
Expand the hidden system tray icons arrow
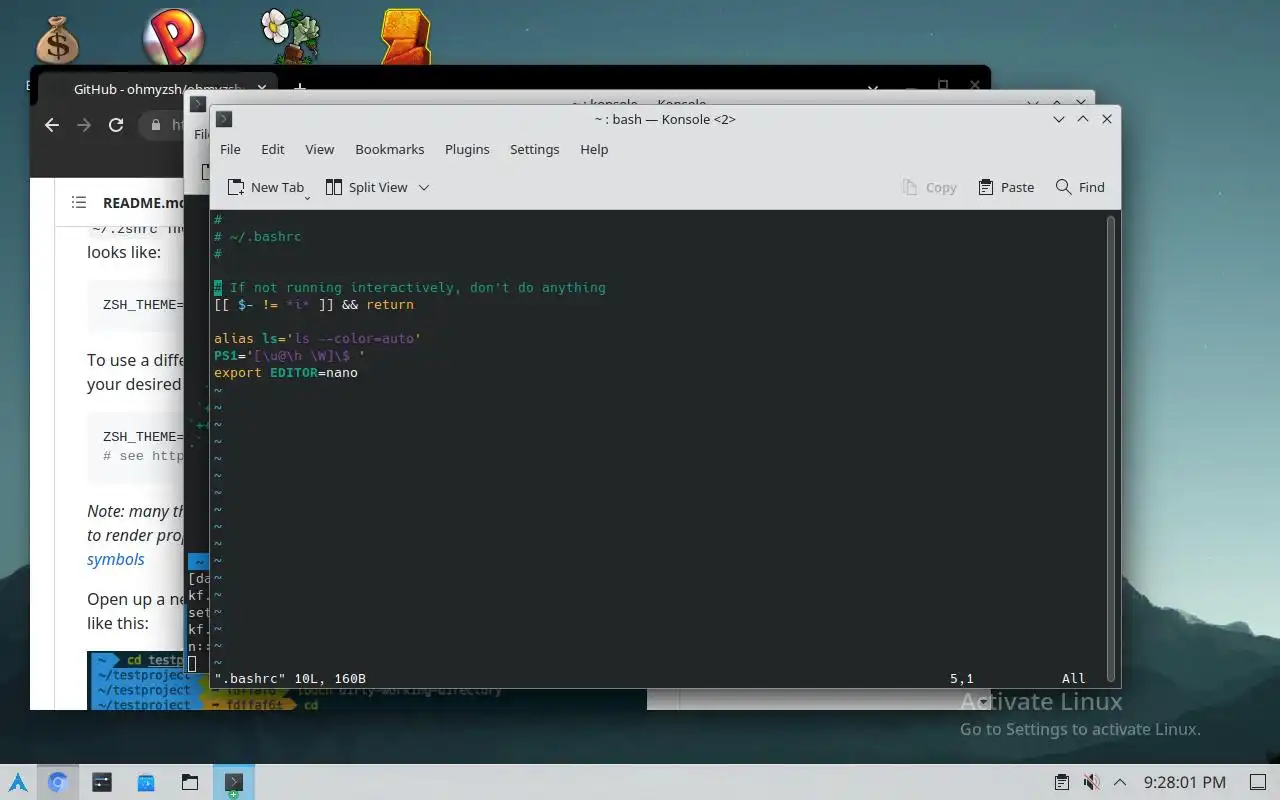pos(1120,782)
